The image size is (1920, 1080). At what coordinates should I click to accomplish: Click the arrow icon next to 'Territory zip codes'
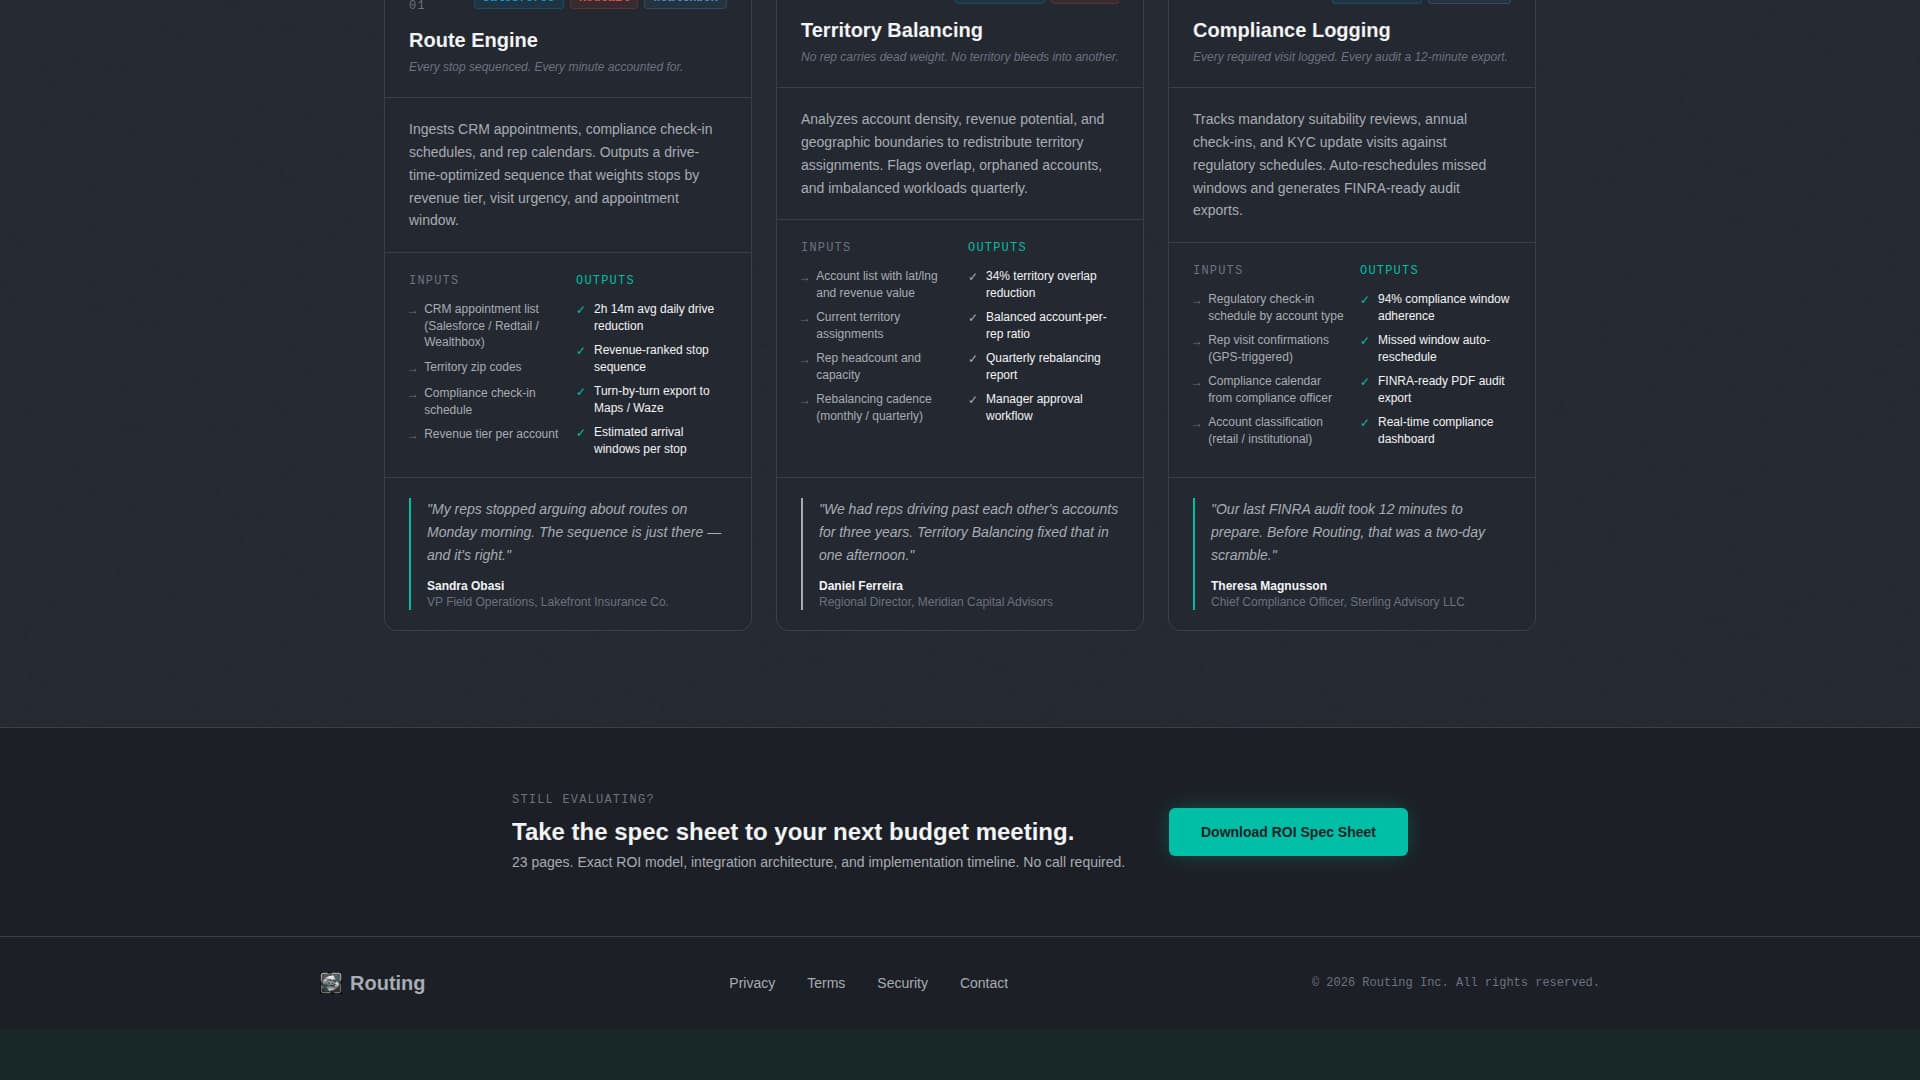click(x=413, y=367)
